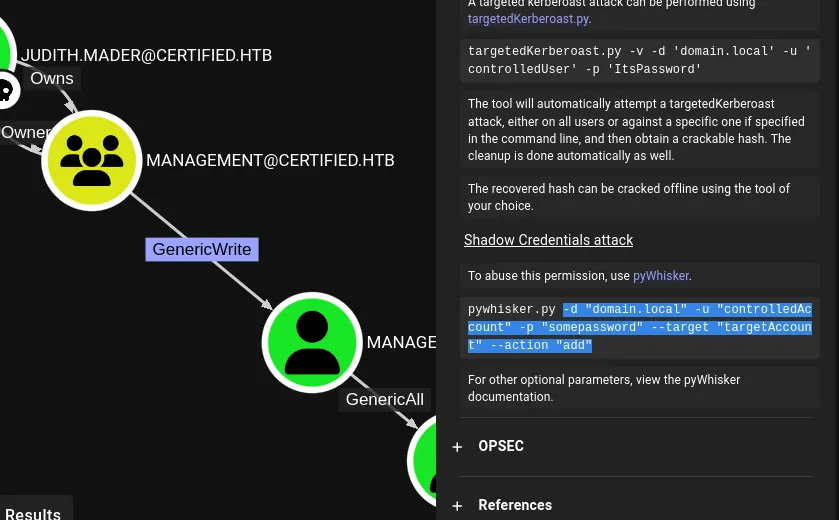Viewport: 839px width, 520px height.
Task: Select the MANAGEMENT group node icon
Action: tap(91, 160)
